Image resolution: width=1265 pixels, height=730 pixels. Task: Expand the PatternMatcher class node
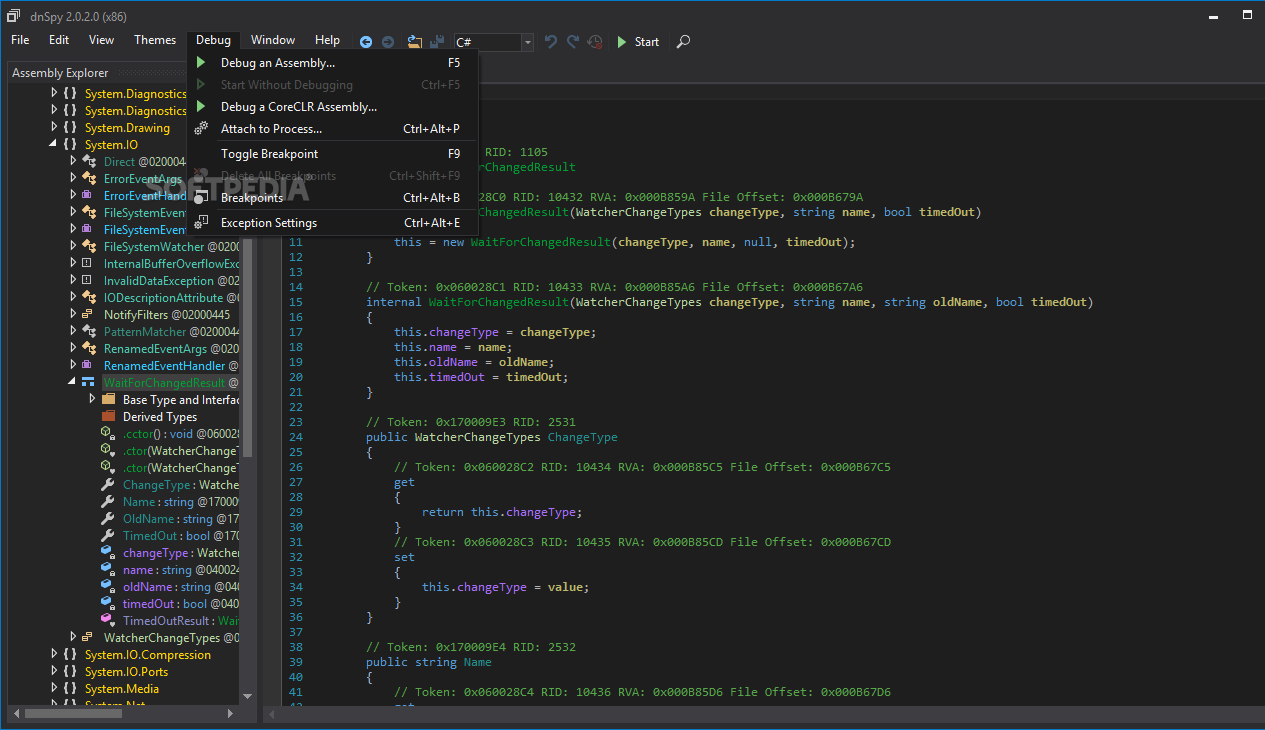pos(73,332)
